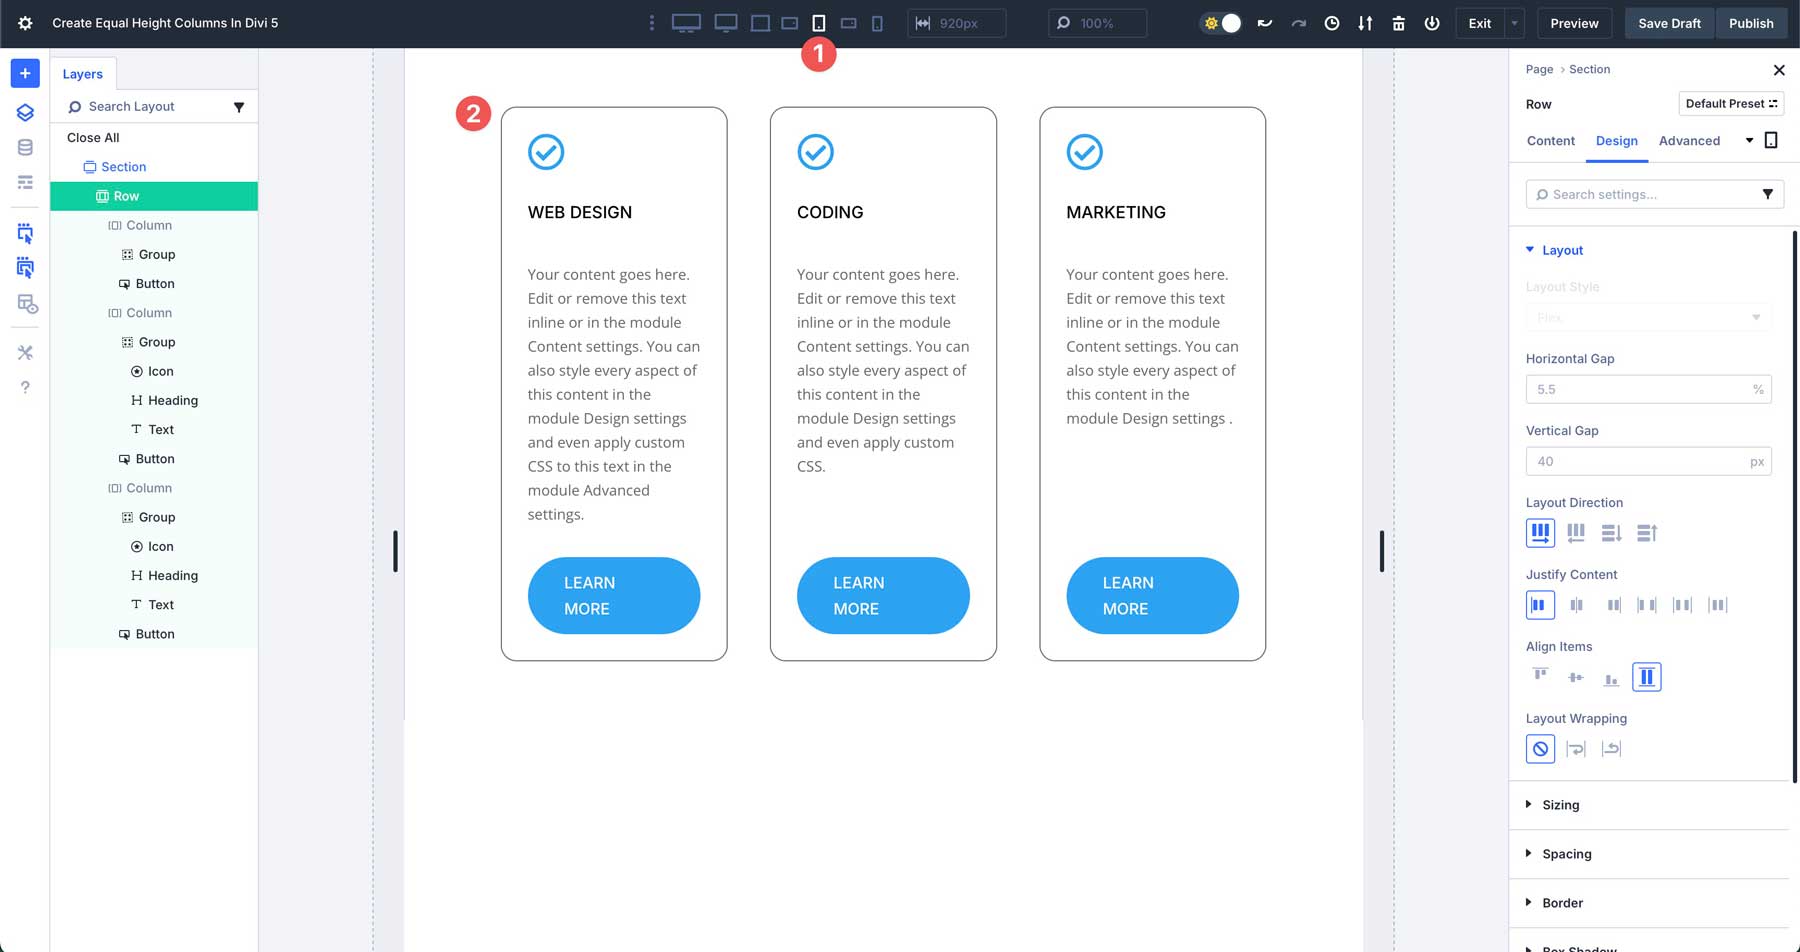This screenshot has width=1800, height=952.
Task: Open the database icon in left sidebar
Action: pos(25,147)
